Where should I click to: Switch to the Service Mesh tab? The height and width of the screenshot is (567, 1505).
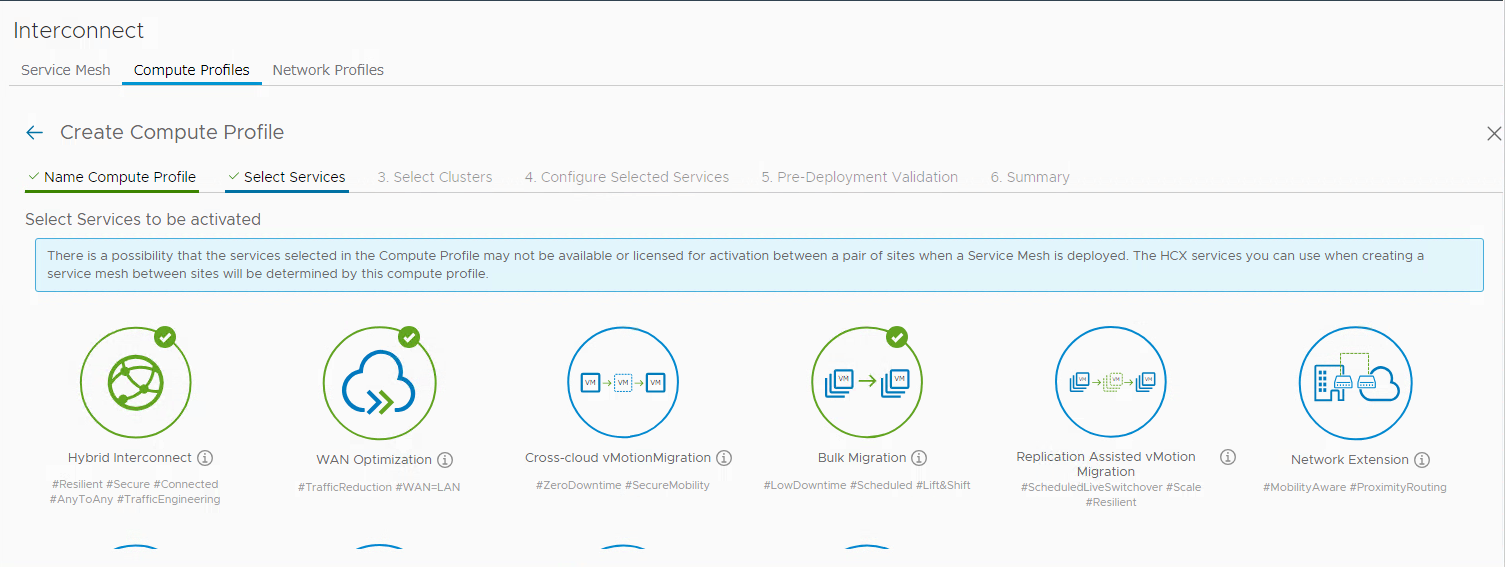point(66,70)
